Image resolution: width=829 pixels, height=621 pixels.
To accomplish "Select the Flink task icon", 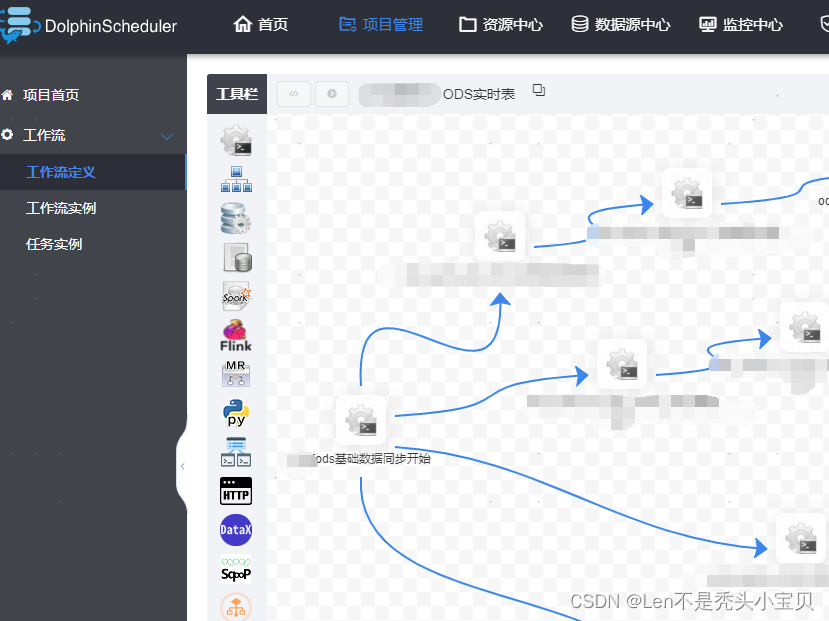I will pos(235,334).
